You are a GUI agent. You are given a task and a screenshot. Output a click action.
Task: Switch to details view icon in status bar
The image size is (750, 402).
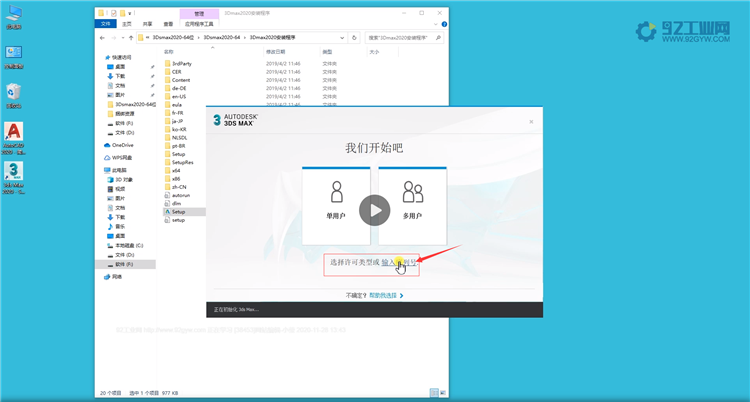433,393
